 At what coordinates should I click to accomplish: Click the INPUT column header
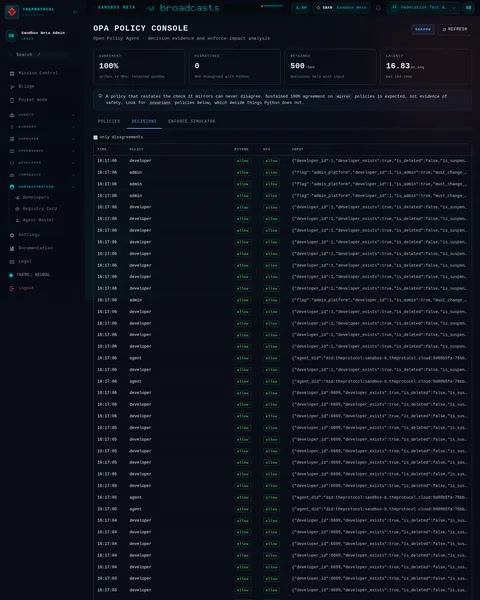pyautogui.click(x=297, y=149)
